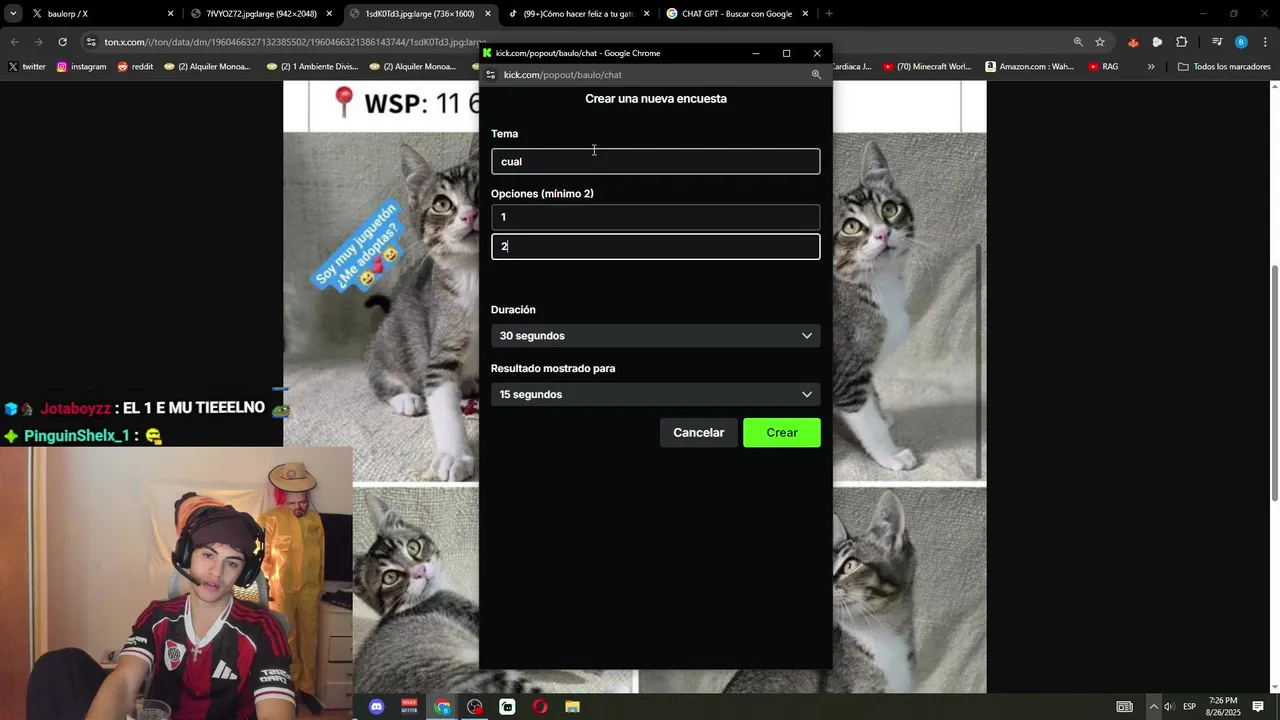
Task: Click the ESP language indicator
Action: (x=1189, y=707)
